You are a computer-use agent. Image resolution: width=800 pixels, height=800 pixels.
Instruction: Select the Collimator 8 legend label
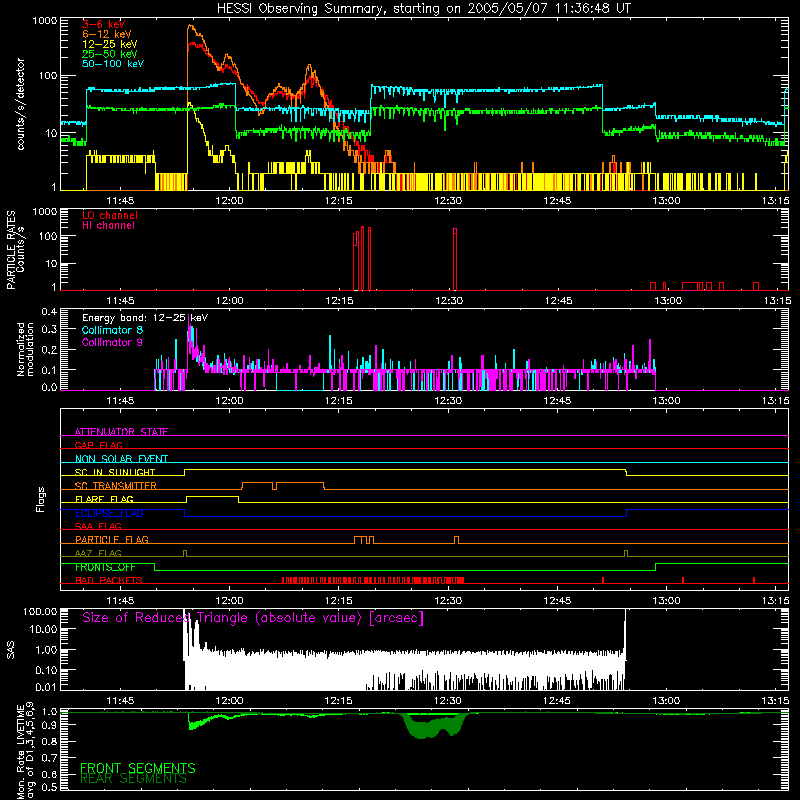112,330
